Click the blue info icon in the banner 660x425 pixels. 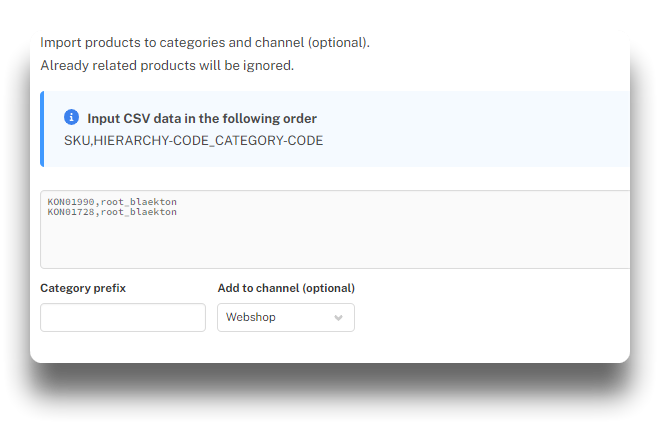pyautogui.click(x=71, y=117)
